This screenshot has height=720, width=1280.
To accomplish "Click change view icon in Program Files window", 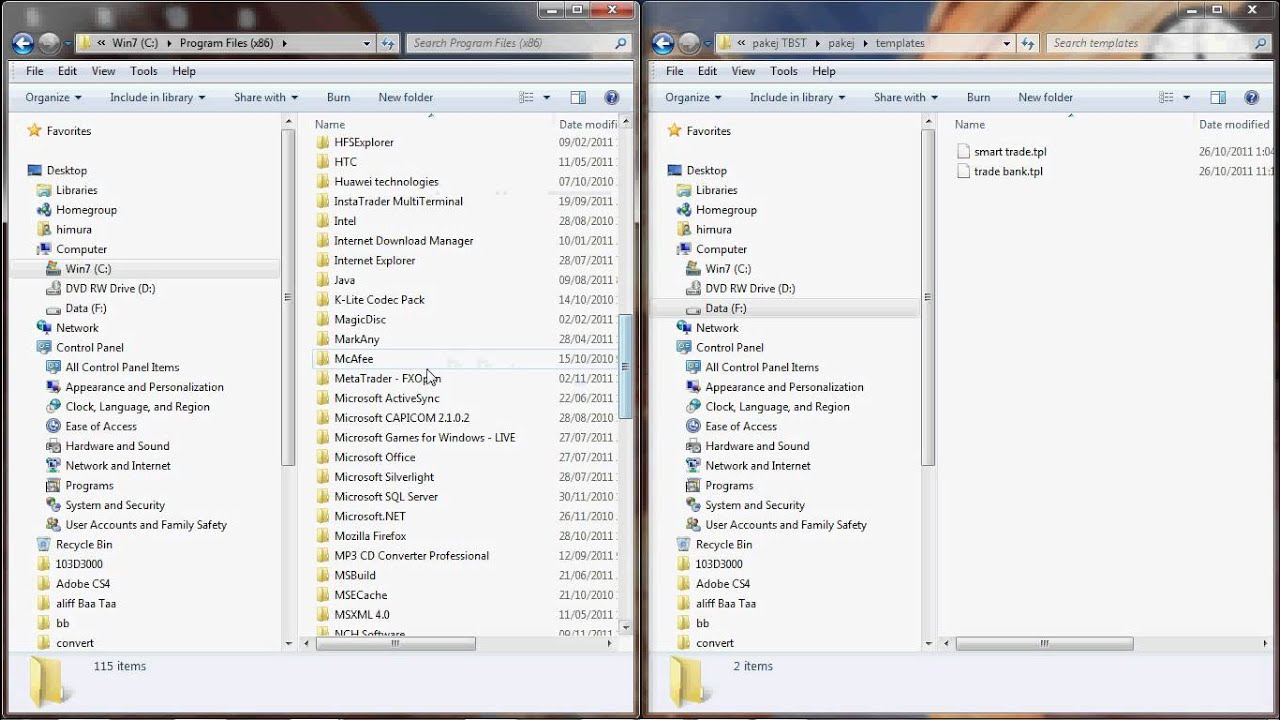I will 527,97.
